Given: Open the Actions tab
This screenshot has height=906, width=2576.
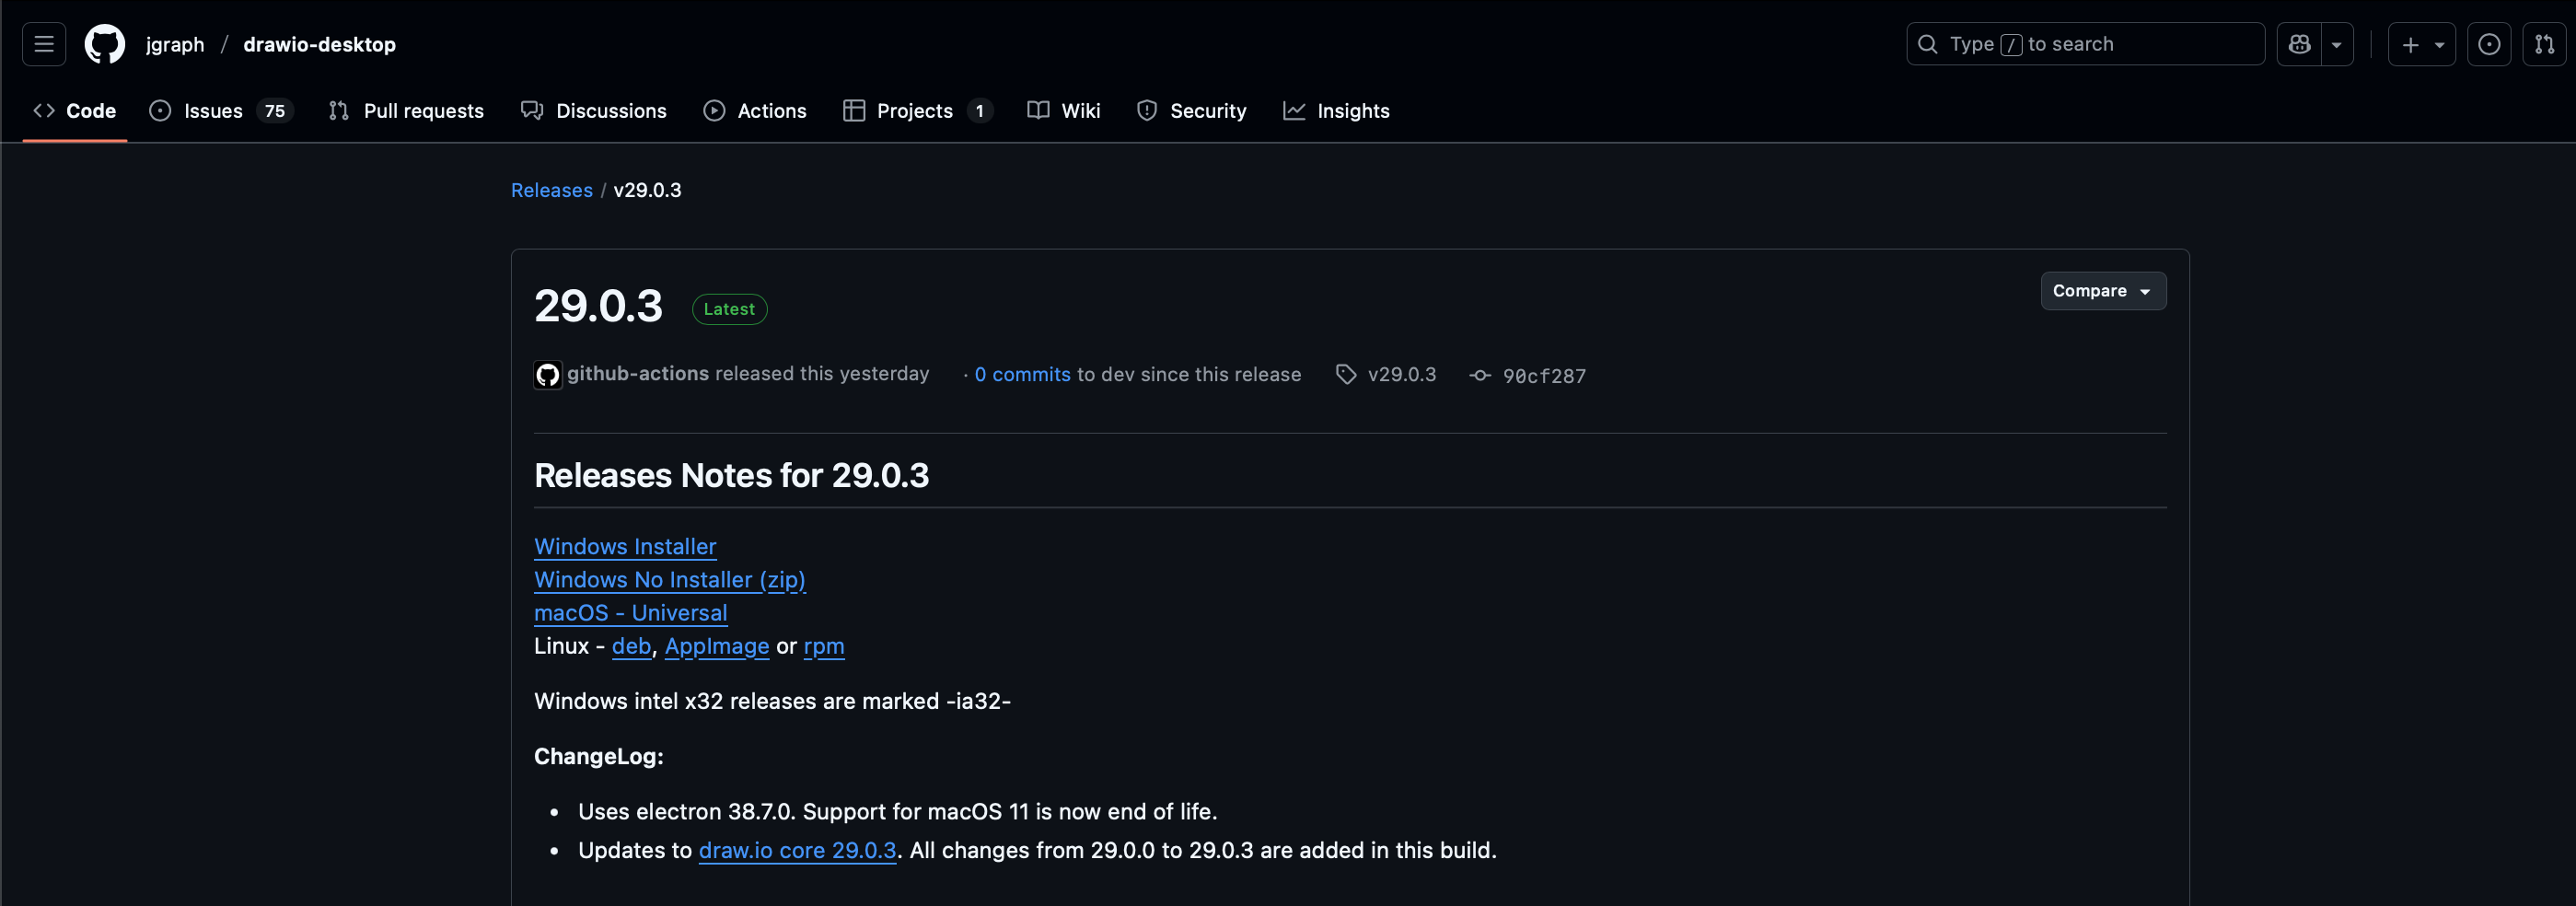Looking at the screenshot, I should [x=772, y=111].
